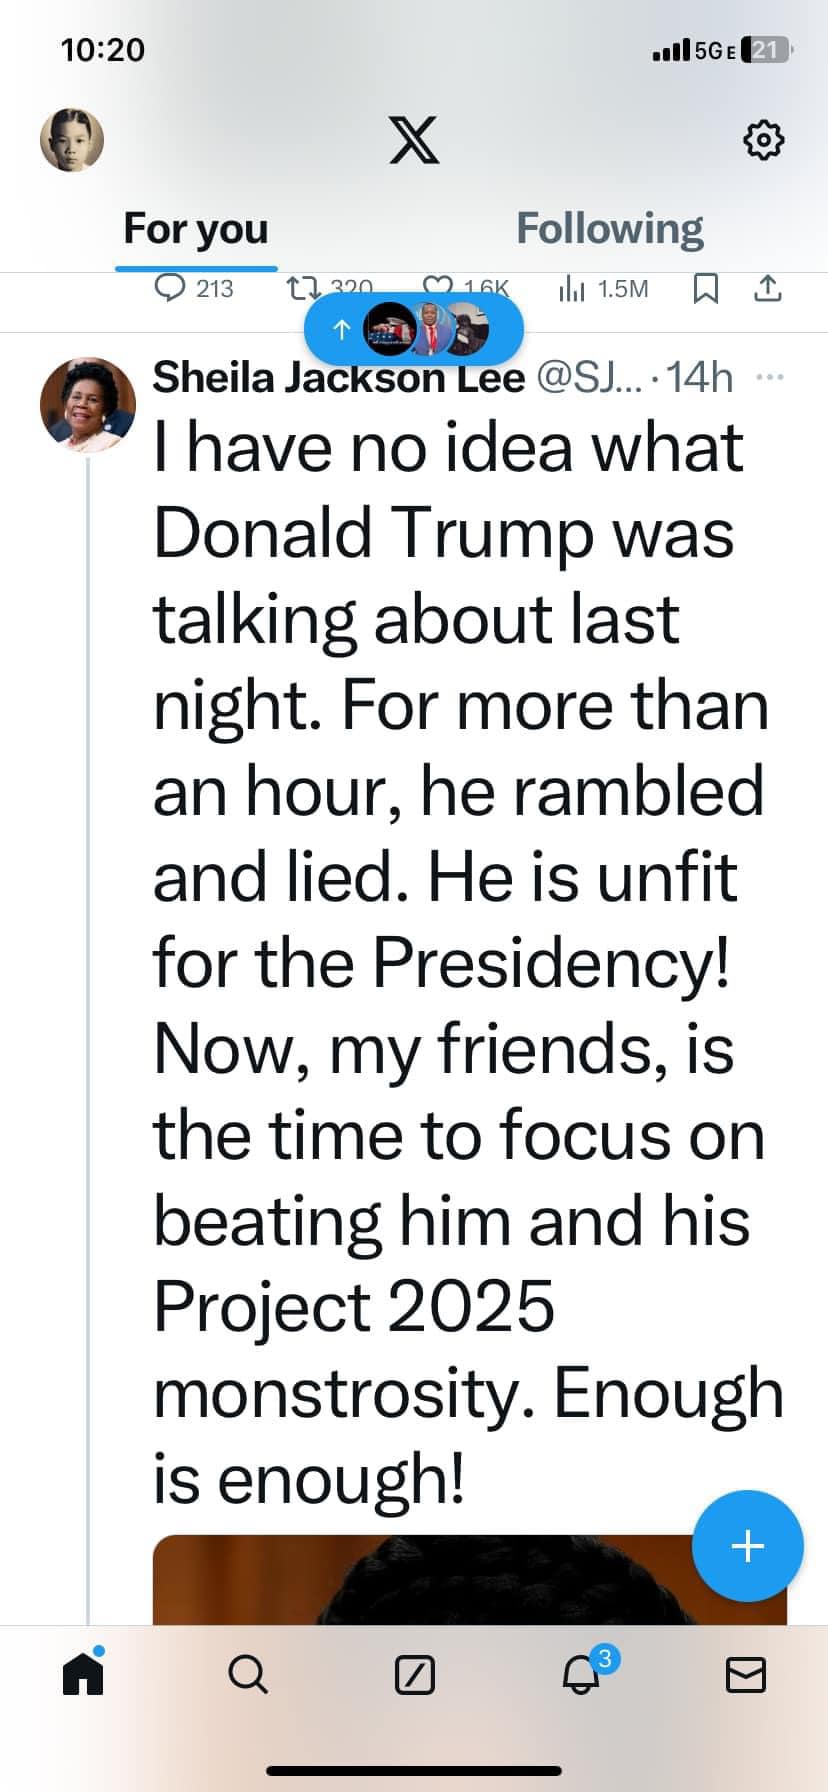Tap the new posts pill with up arrow
Screen dimensions: 828x1792
tap(413, 329)
